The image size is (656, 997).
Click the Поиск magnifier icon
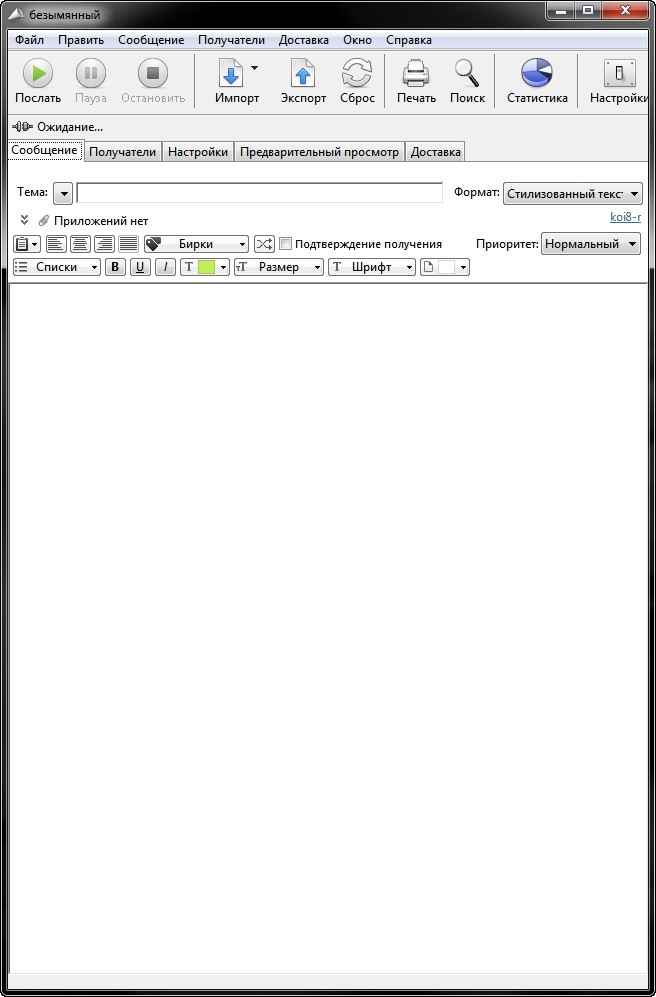[467, 74]
